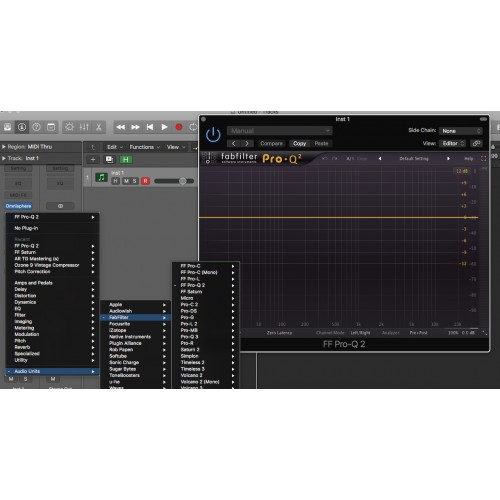
Task: Click the Compare button in plugin header
Action: (271, 143)
